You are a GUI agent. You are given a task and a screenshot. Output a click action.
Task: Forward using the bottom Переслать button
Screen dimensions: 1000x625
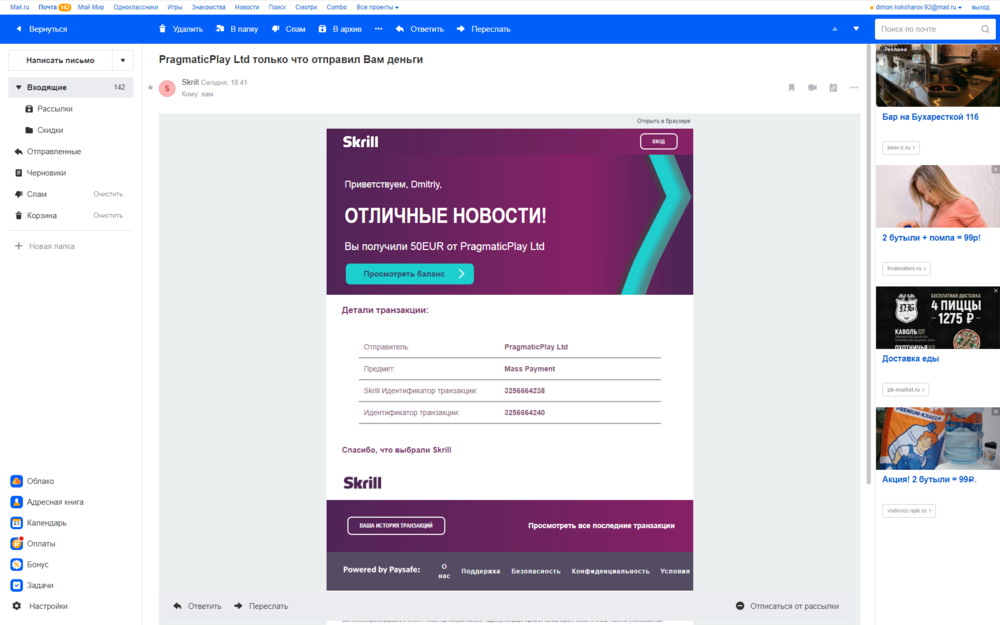pyautogui.click(x=261, y=606)
